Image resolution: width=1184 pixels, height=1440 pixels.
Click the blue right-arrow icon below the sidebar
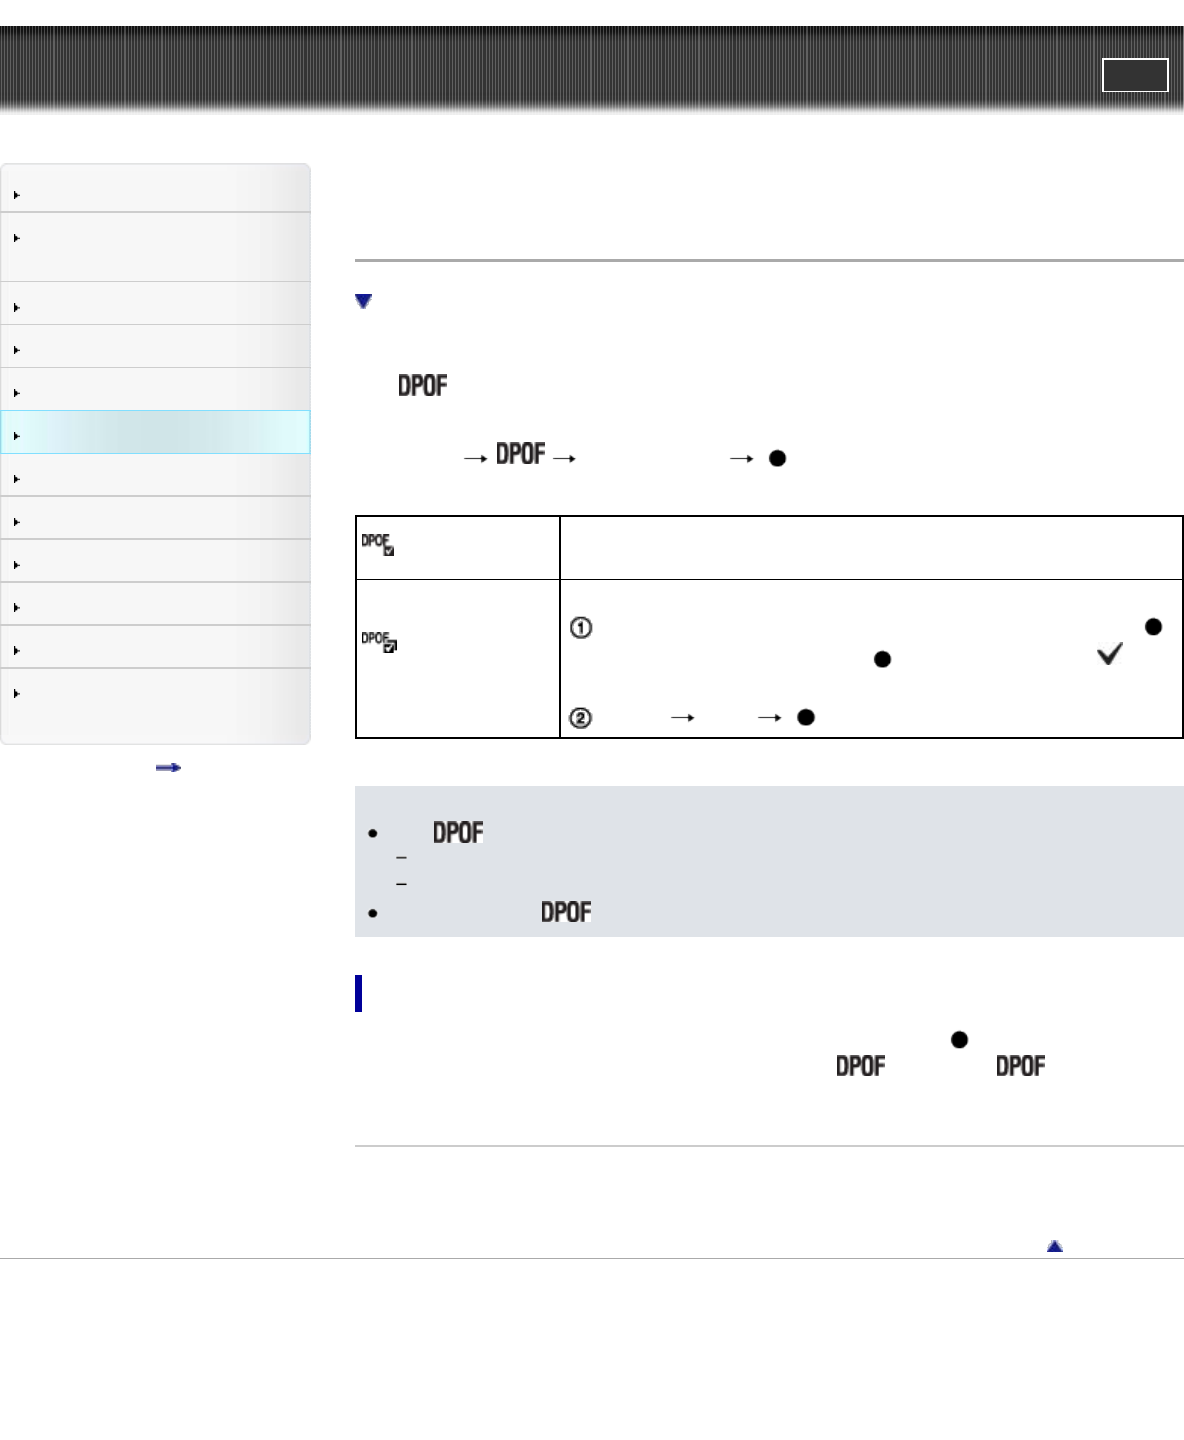pyautogui.click(x=168, y=768)
